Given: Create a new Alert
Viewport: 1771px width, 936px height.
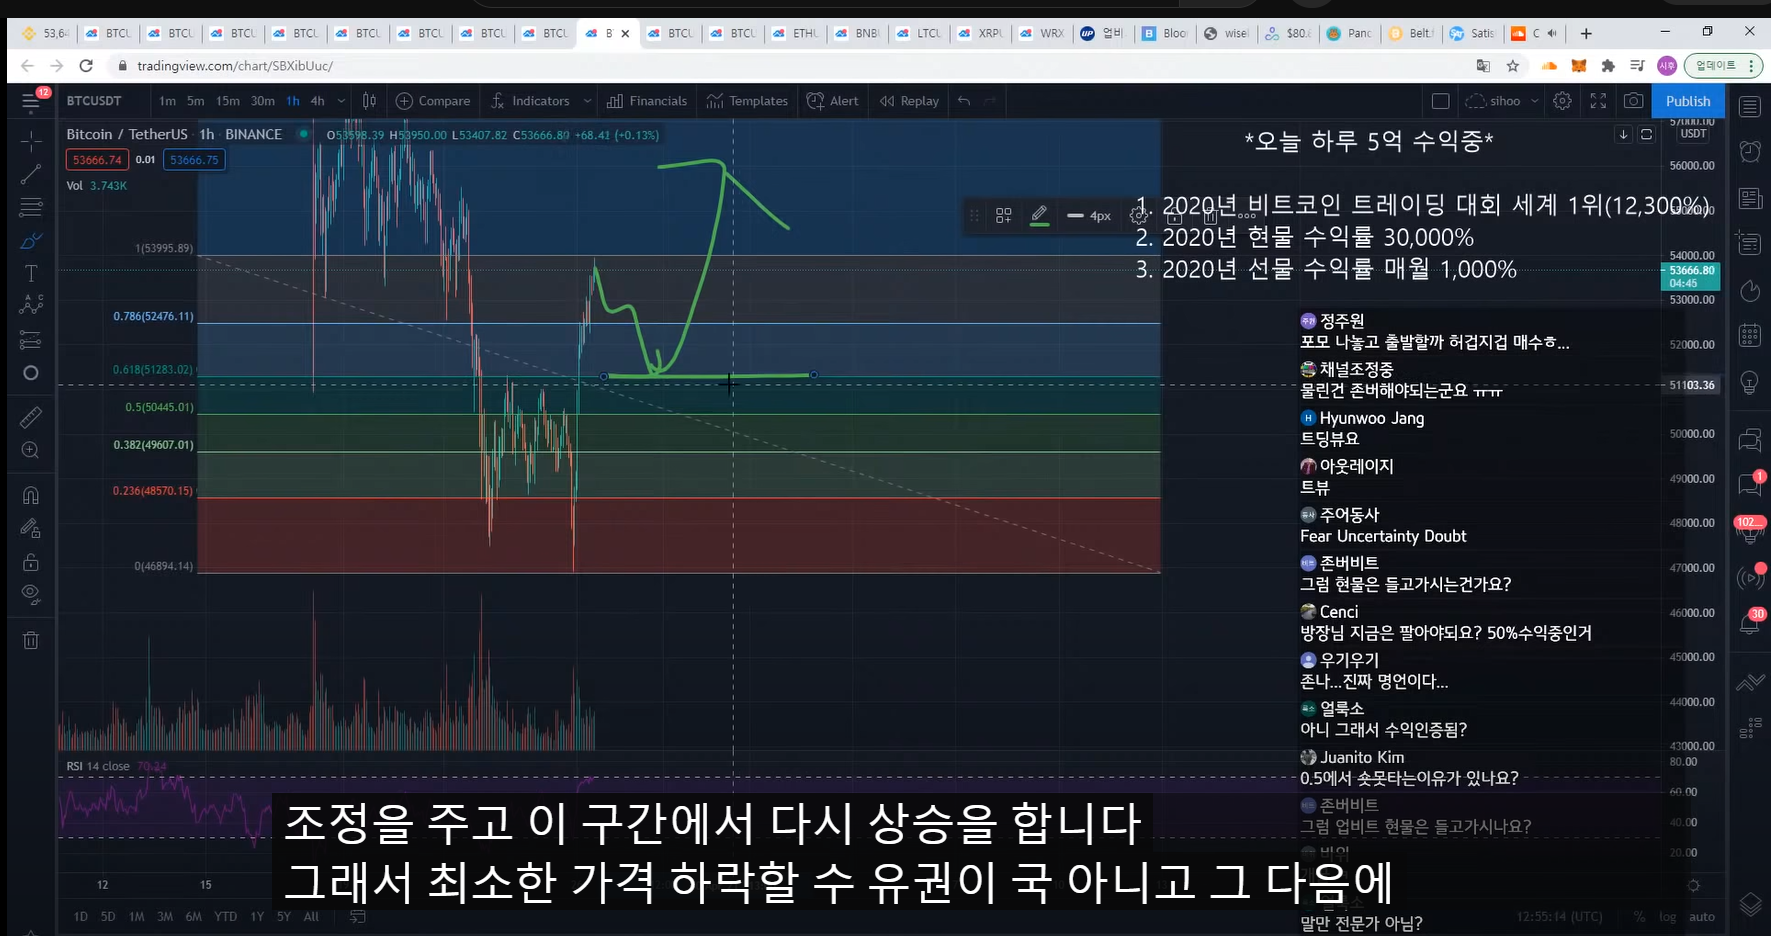Looking at the screenshot, I should [x=833, y=101].
